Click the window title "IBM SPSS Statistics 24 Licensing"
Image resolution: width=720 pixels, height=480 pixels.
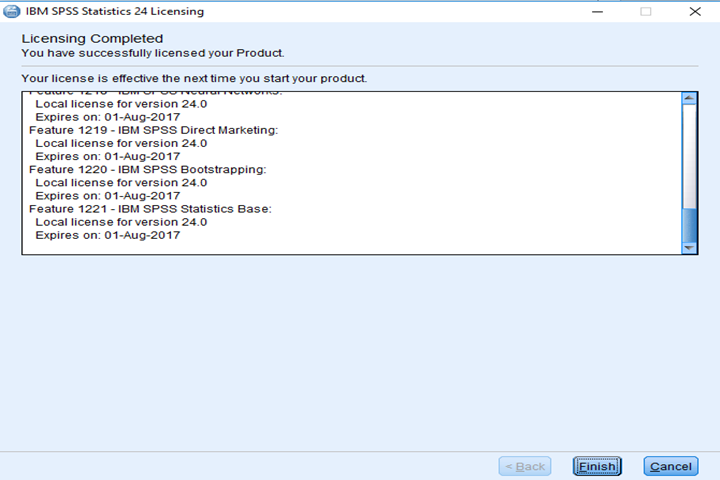click(x=115, y=11)
